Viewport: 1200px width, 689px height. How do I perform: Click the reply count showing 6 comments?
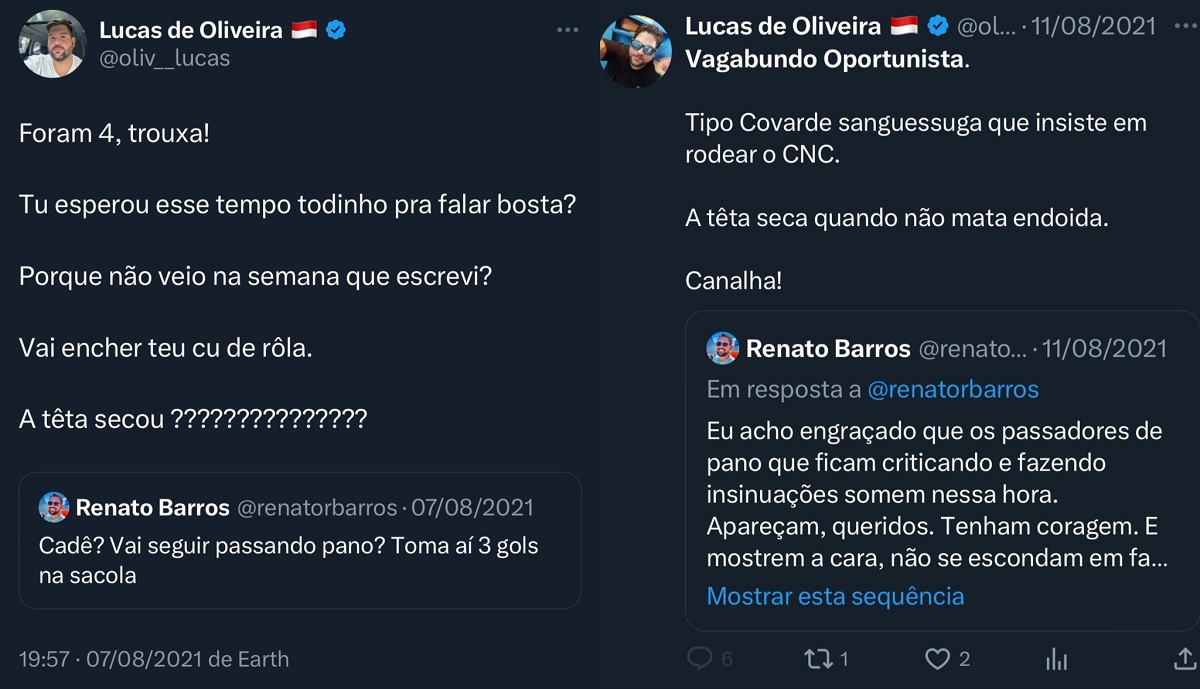(x=710, y=658)
